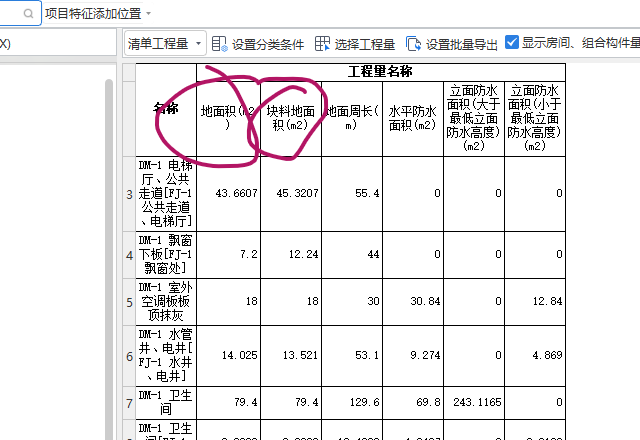
Task: Click the DM-1 室外空调板板顶抹灰 name cell
Action: (166, 302)
